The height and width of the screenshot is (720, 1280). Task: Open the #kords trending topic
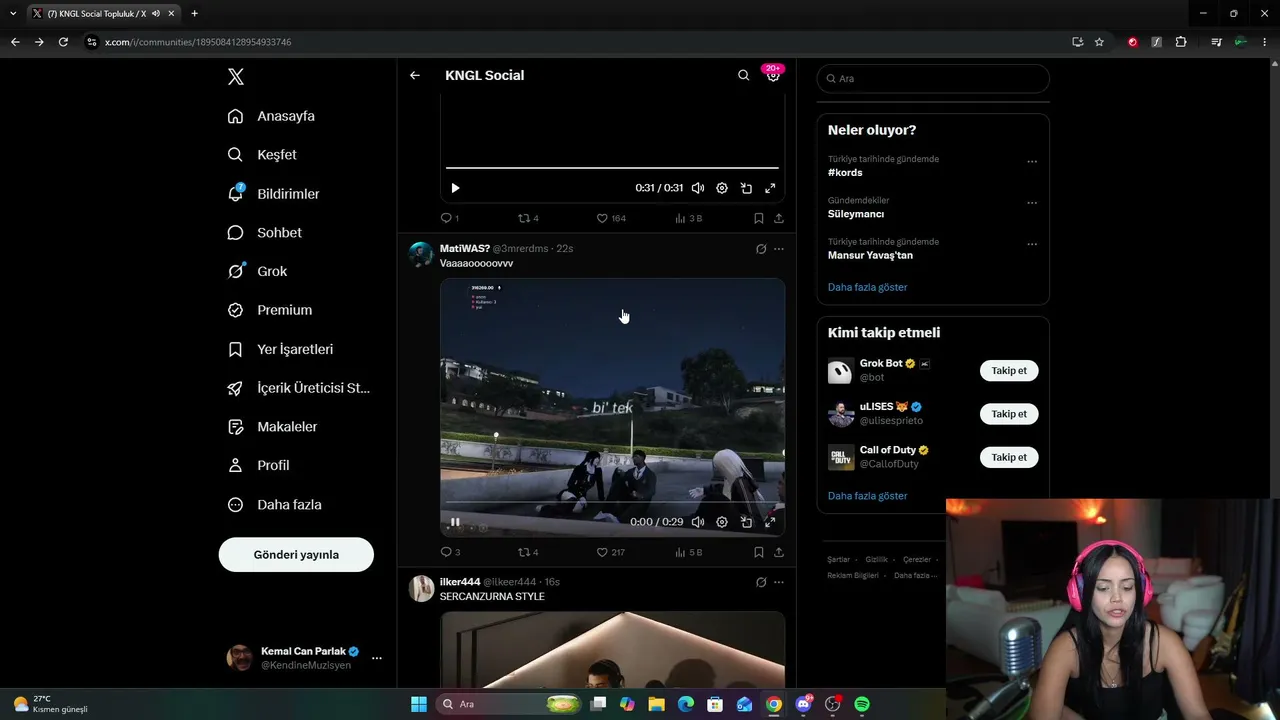845,173
